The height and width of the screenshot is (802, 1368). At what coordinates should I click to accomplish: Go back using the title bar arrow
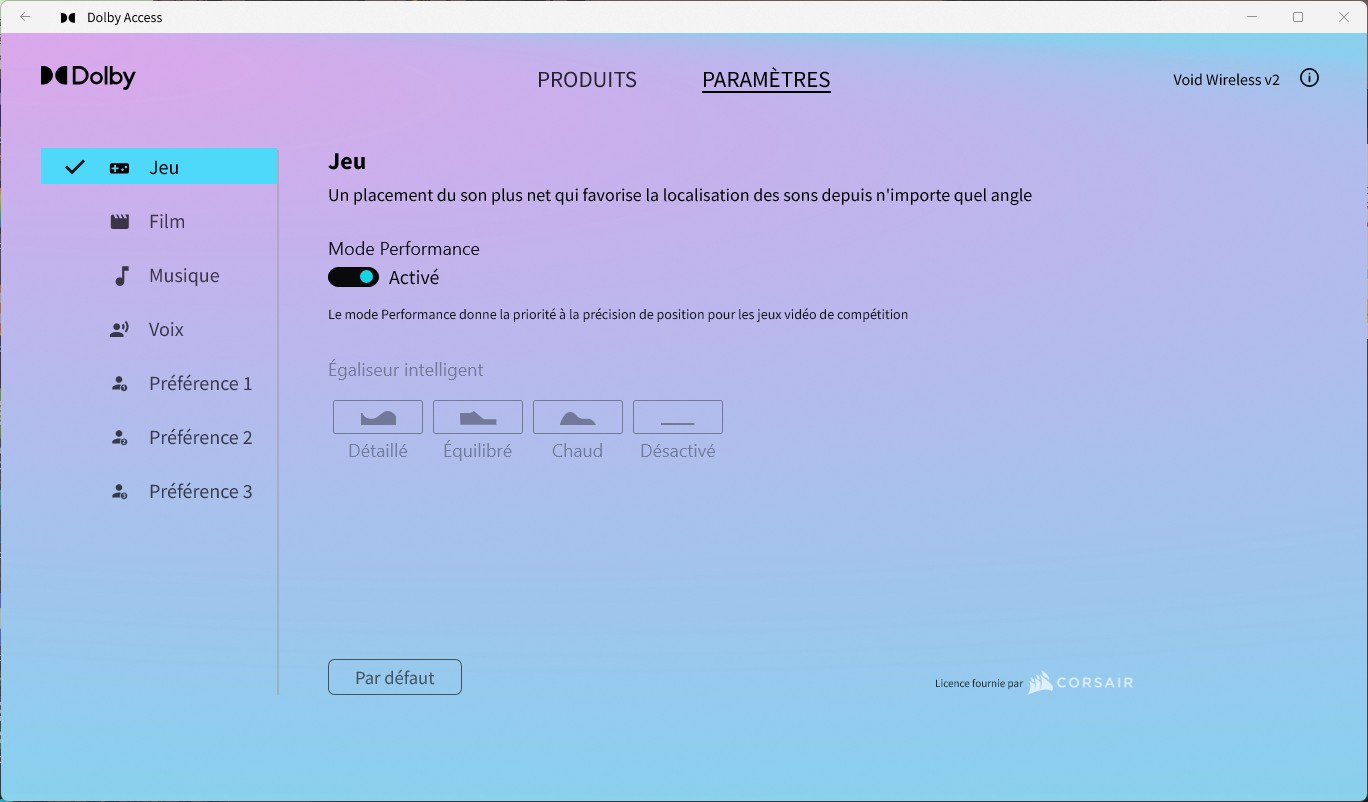25,17
